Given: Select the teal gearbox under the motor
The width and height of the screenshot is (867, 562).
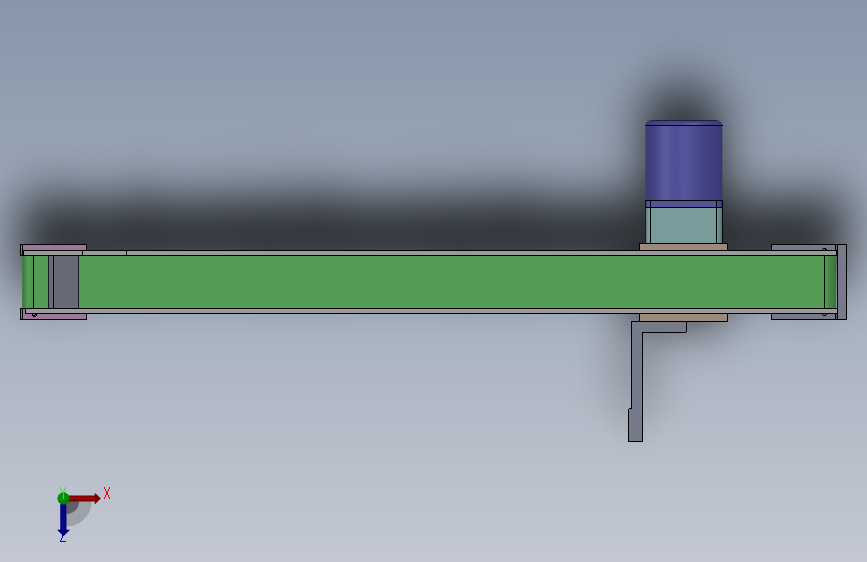Looking at the screenshot, I should coord(683,225).
